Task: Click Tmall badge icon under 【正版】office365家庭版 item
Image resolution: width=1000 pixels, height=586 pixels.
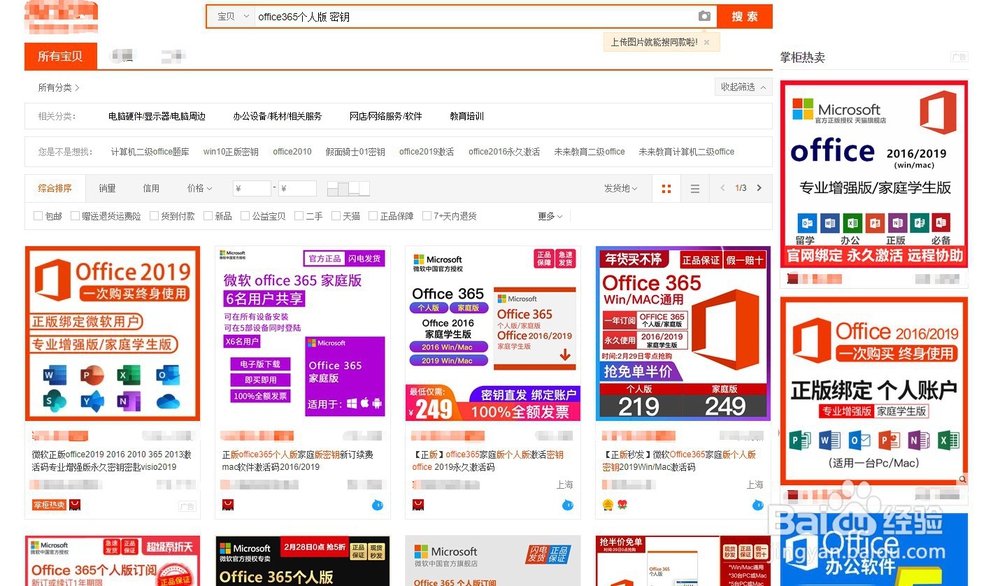Action: point(418,505)
